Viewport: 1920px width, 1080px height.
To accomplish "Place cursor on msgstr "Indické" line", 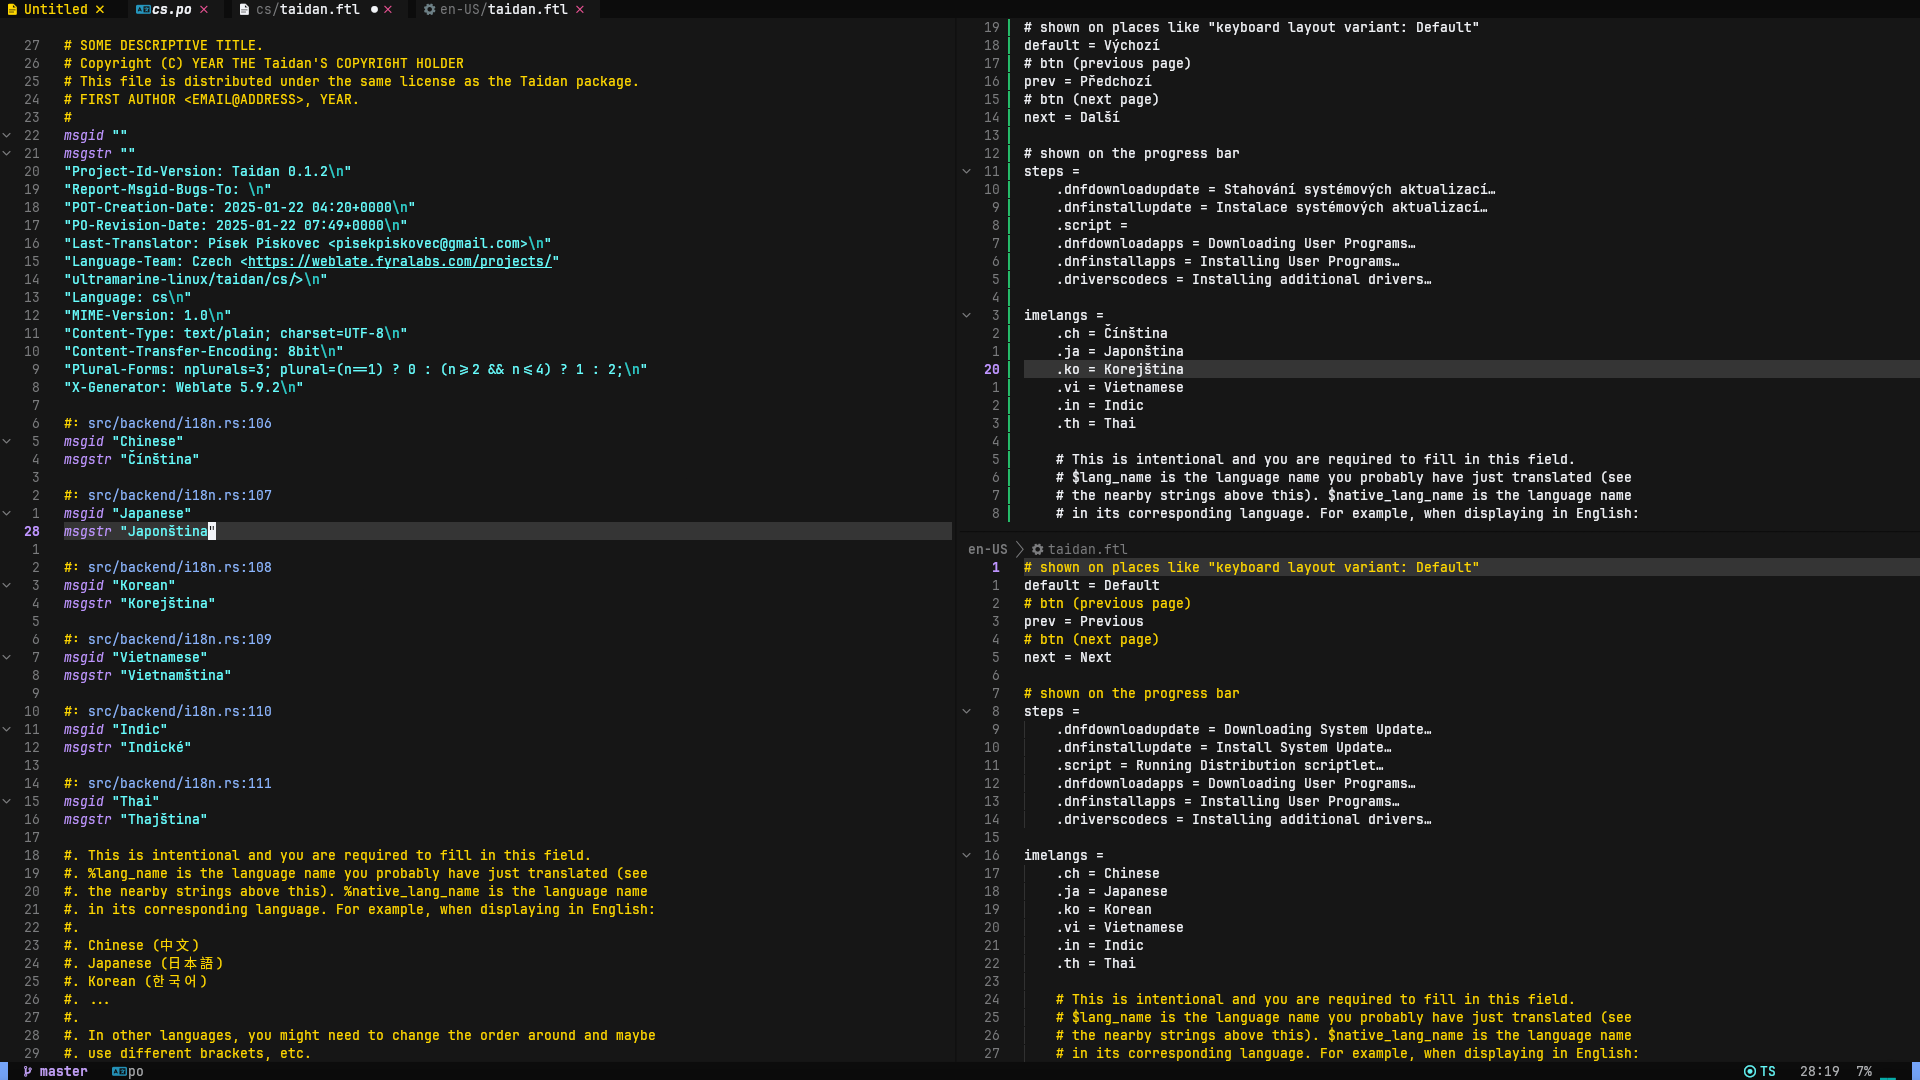I will (128, 747).
